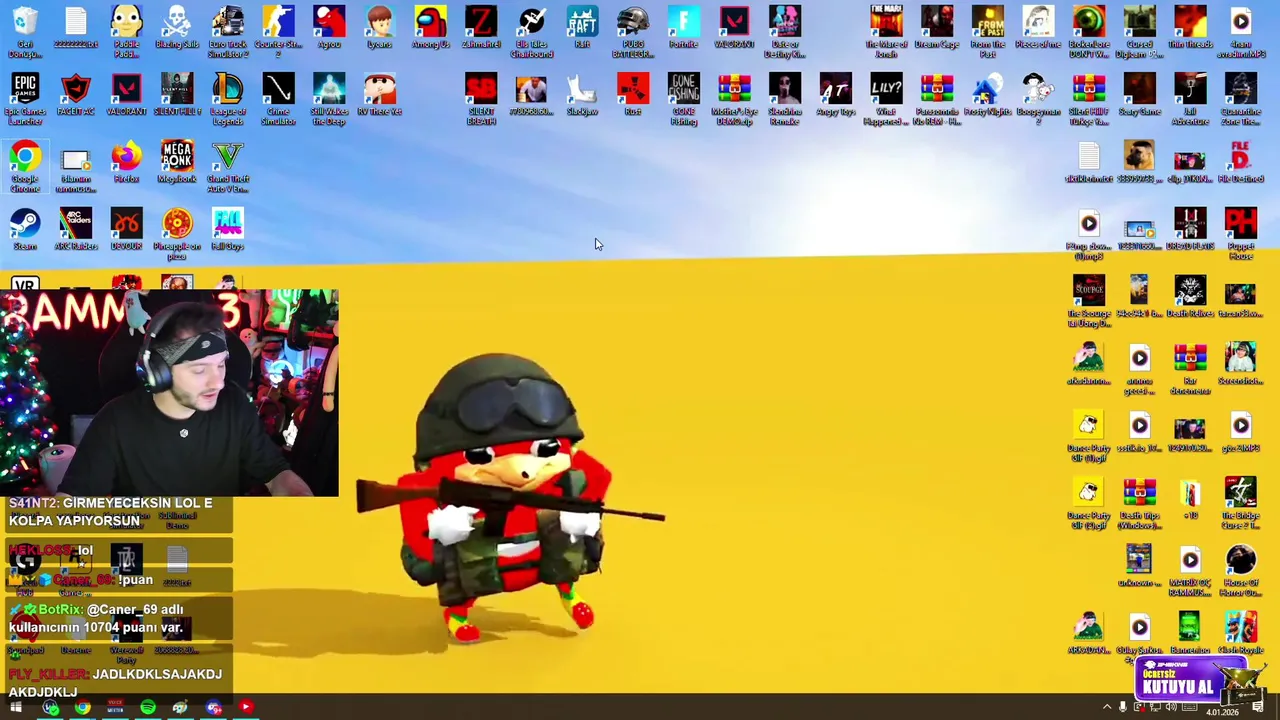The height and width of the screenshot is (720, 1280).
Task: Open Zahmahrel game shortcut
Action: pos(481,28)
